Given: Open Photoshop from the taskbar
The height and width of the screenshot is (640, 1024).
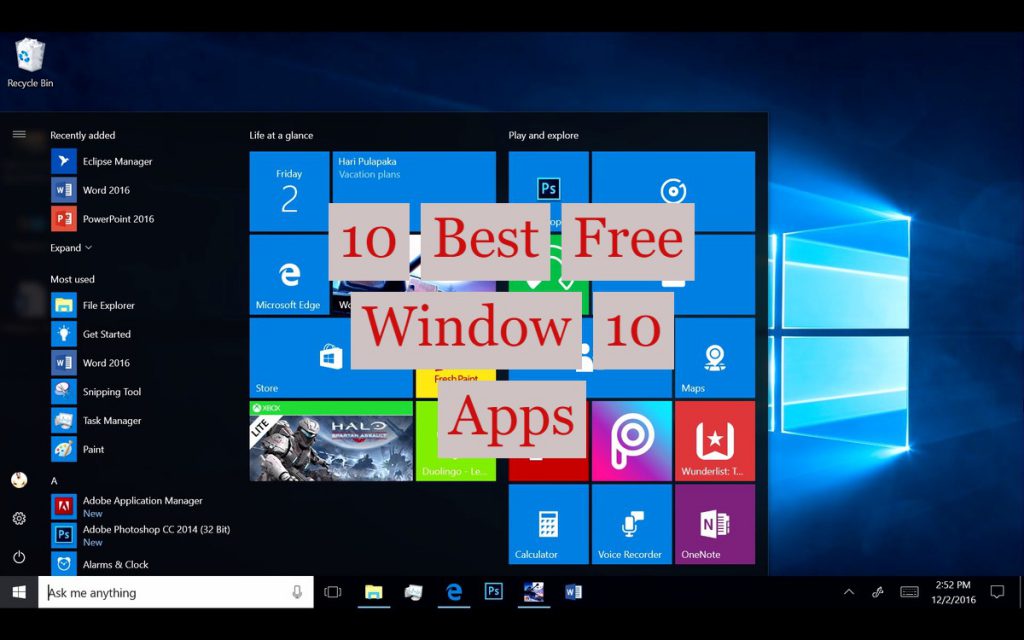Looking at the screenshot, I should click(x=493, y=592).
